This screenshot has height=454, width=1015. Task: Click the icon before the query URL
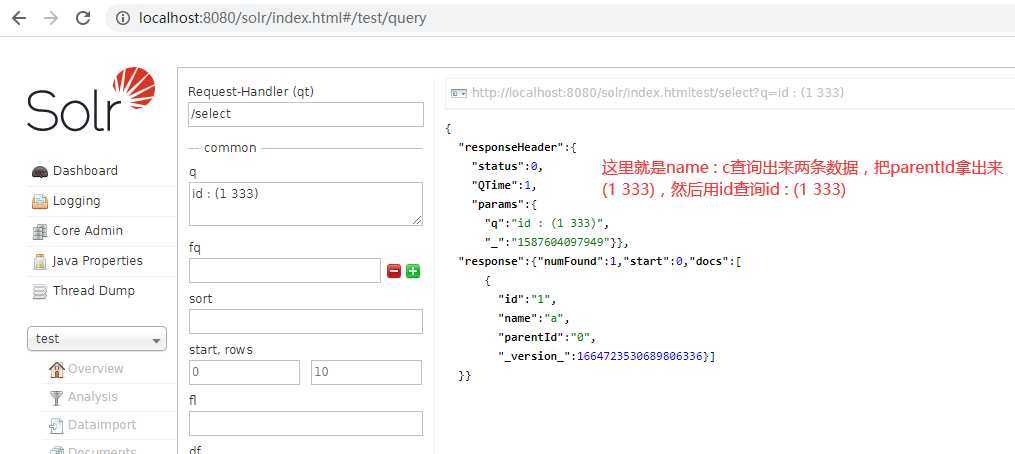click(x=459, y=93)
